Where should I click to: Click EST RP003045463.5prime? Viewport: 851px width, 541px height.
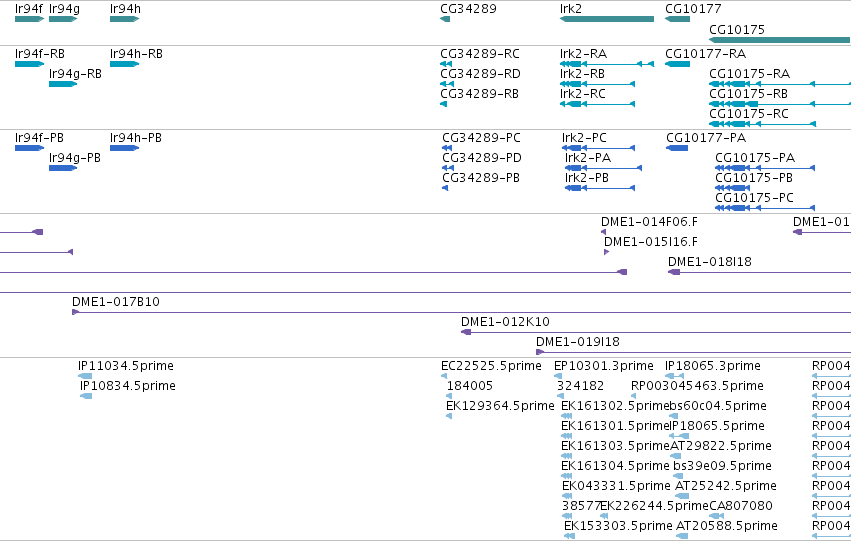coord(697,386)
